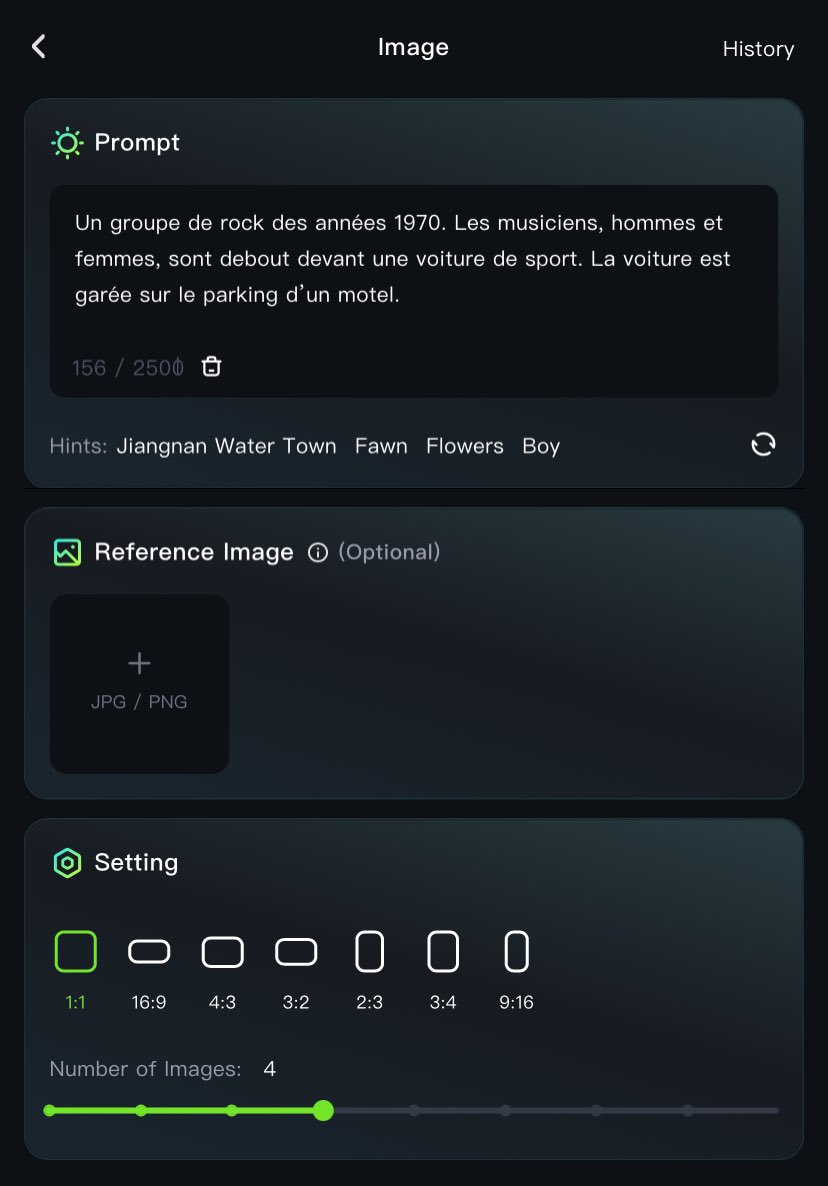This screenshot has height=1186, width=828.
Task: Click the Setting hexagon icon
Action: tap(67, 863)
